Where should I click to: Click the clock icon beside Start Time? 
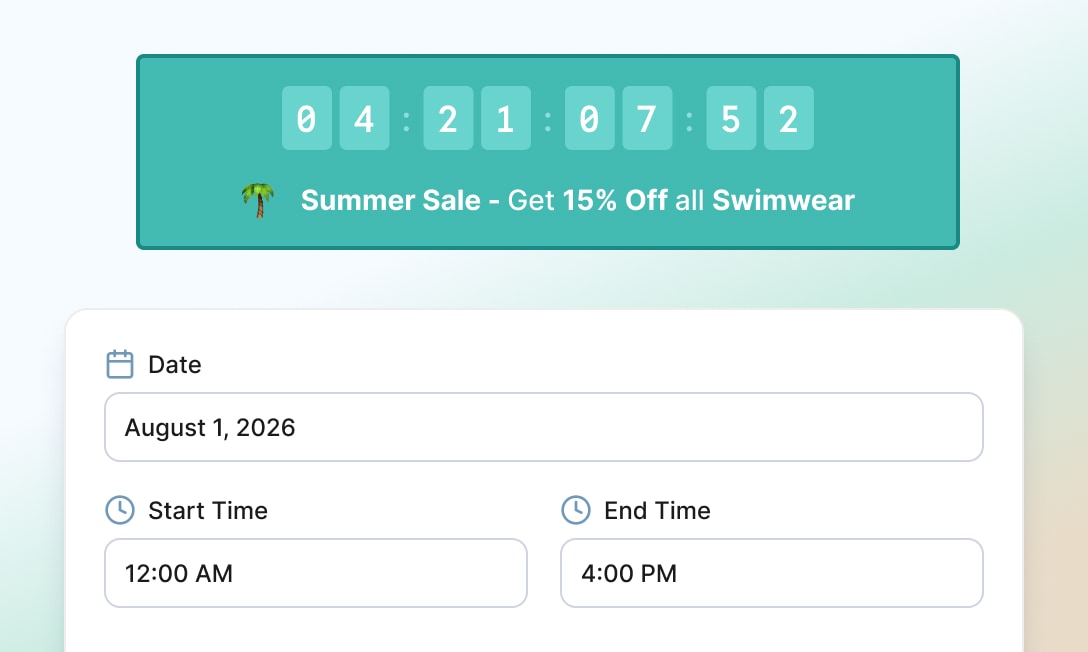coord(119,510)
